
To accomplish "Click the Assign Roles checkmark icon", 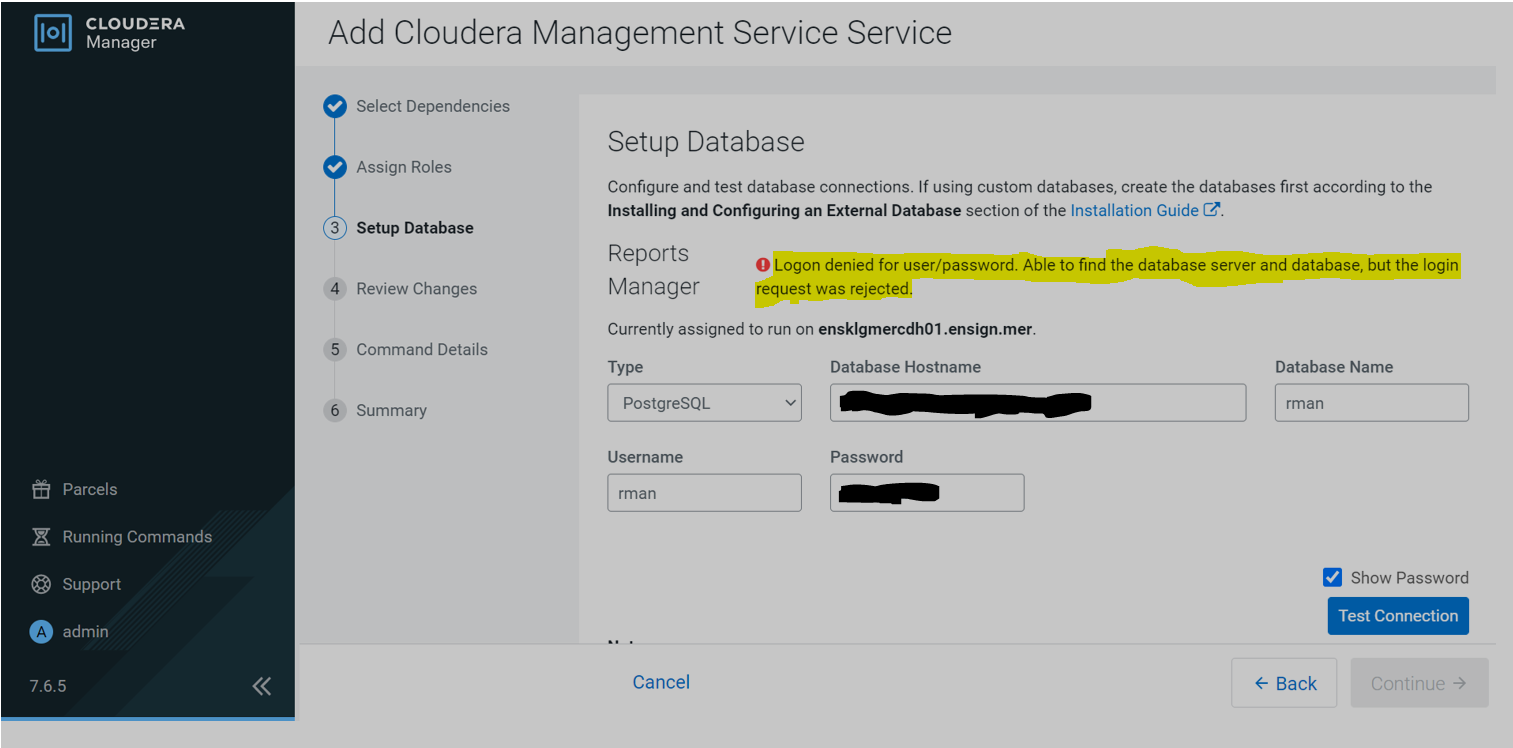I will pos(334,167).
